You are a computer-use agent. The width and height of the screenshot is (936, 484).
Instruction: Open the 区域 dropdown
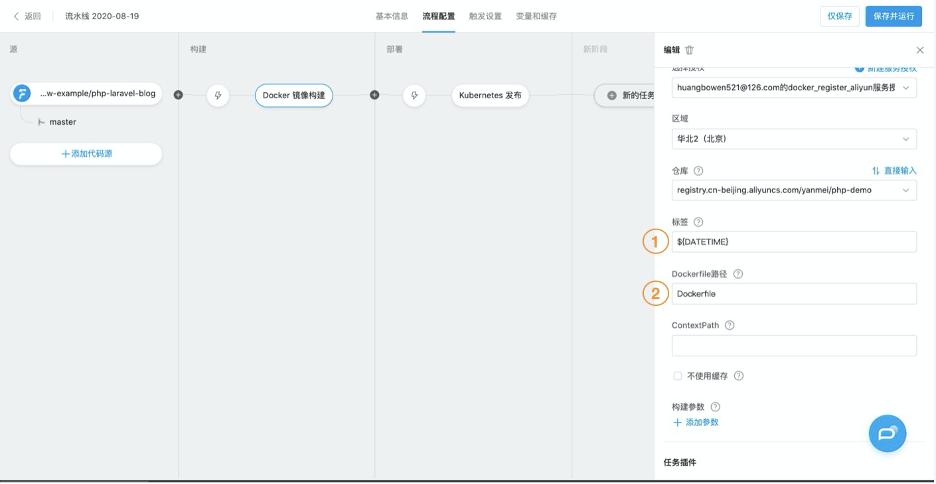pos(794,139)
